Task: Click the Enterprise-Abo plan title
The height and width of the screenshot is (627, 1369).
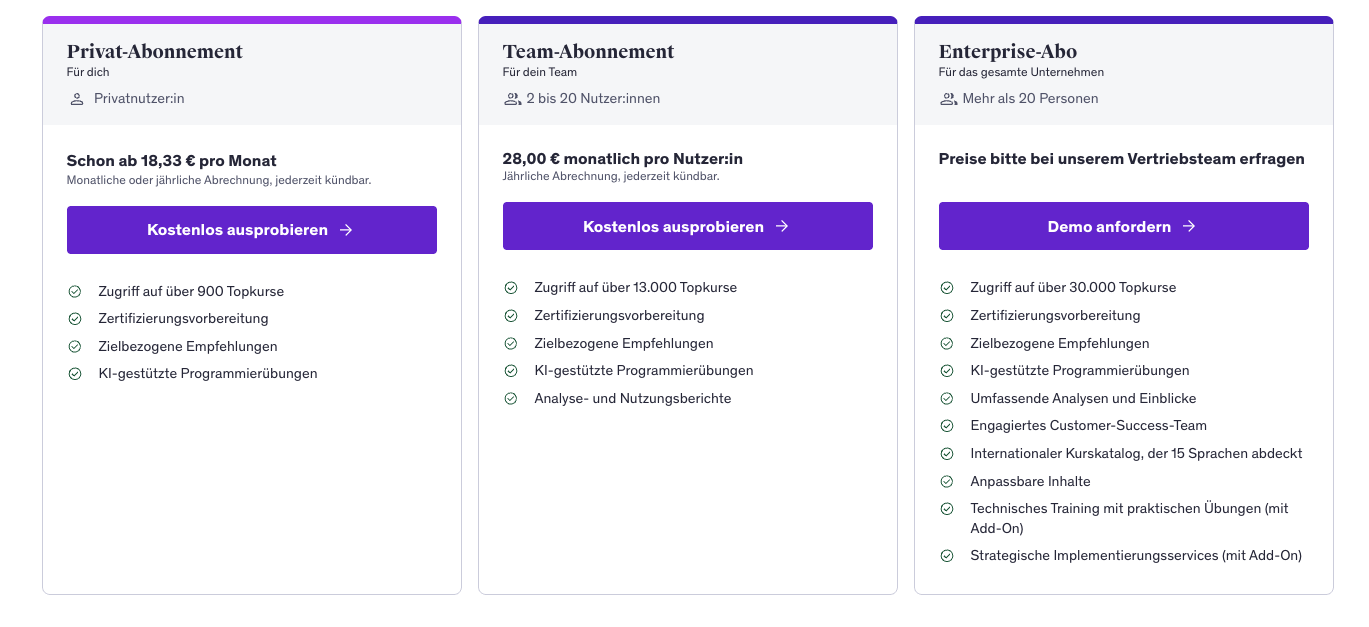Action: pos(1007,52)
